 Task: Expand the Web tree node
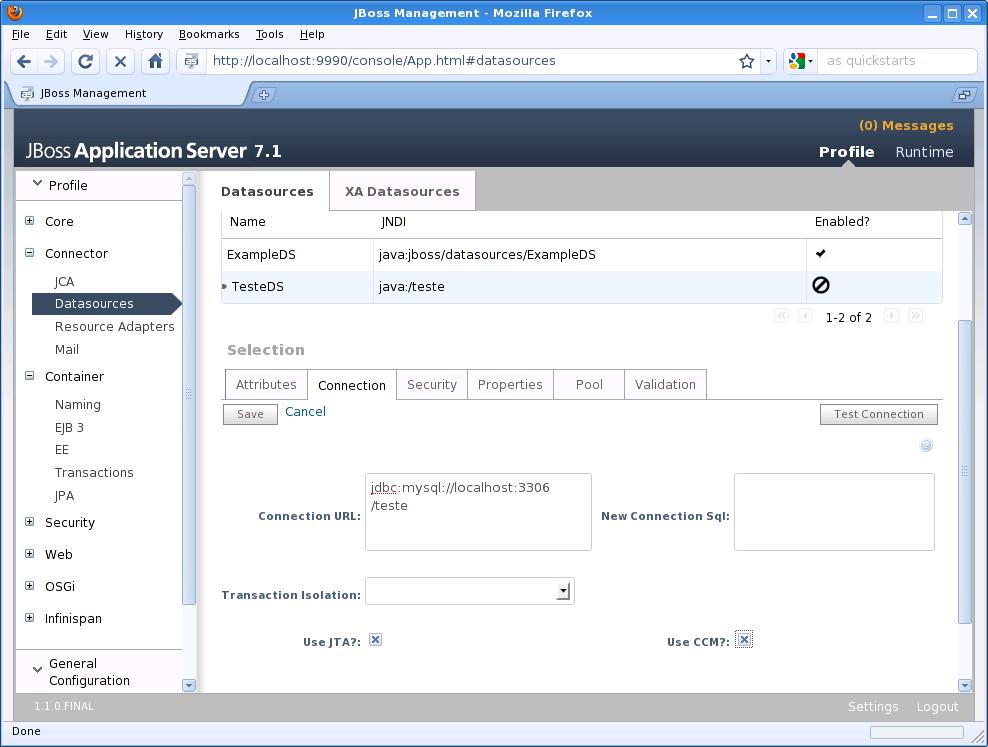30,554
